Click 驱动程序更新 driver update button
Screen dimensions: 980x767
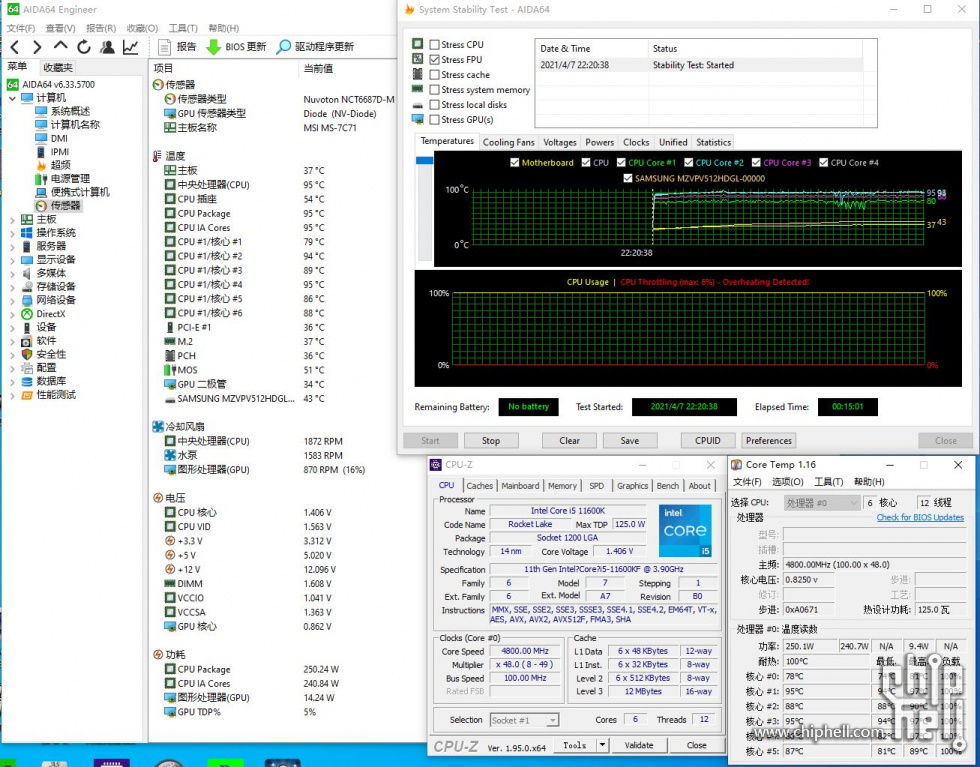pos(316,47)
